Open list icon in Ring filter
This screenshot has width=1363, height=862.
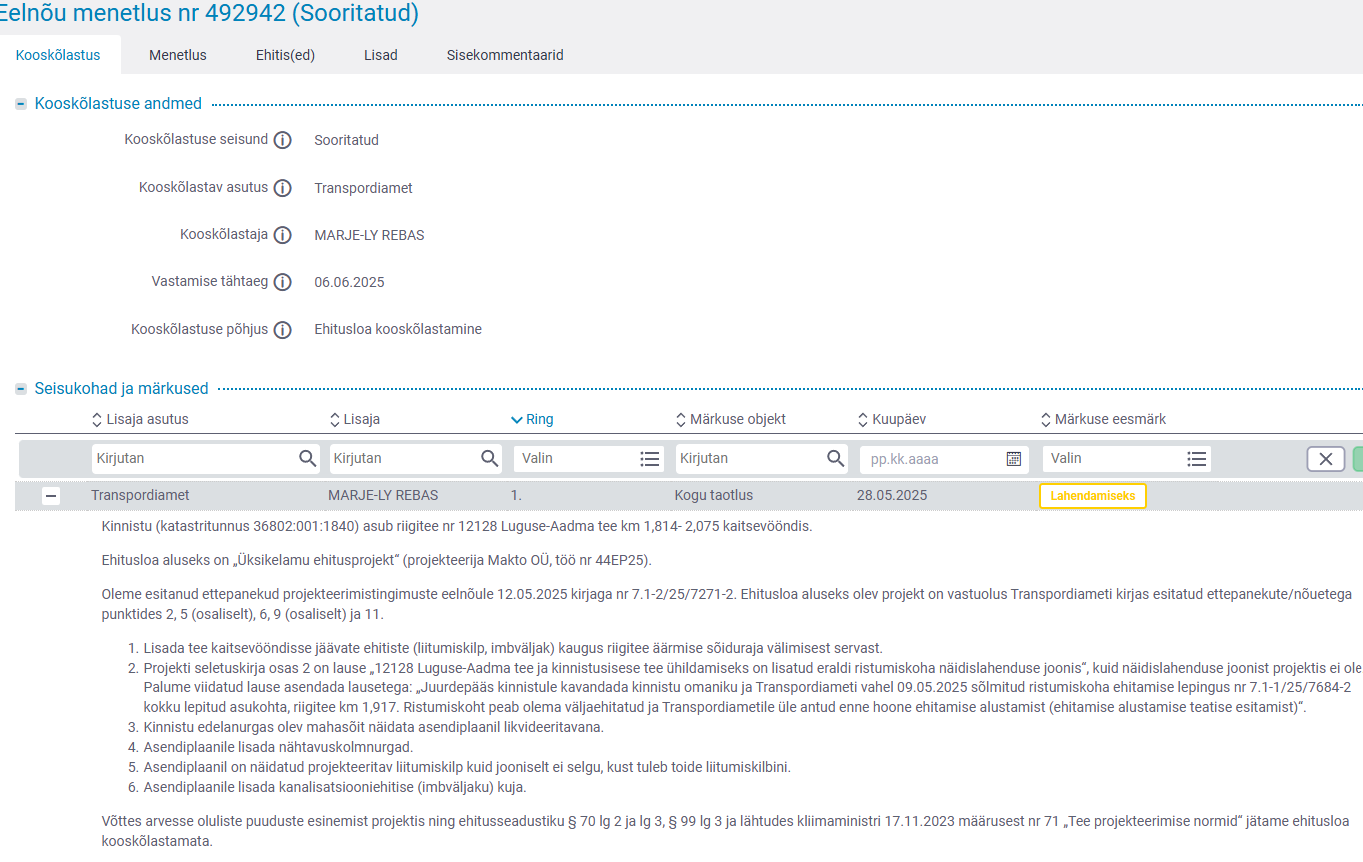click(650, 458)
